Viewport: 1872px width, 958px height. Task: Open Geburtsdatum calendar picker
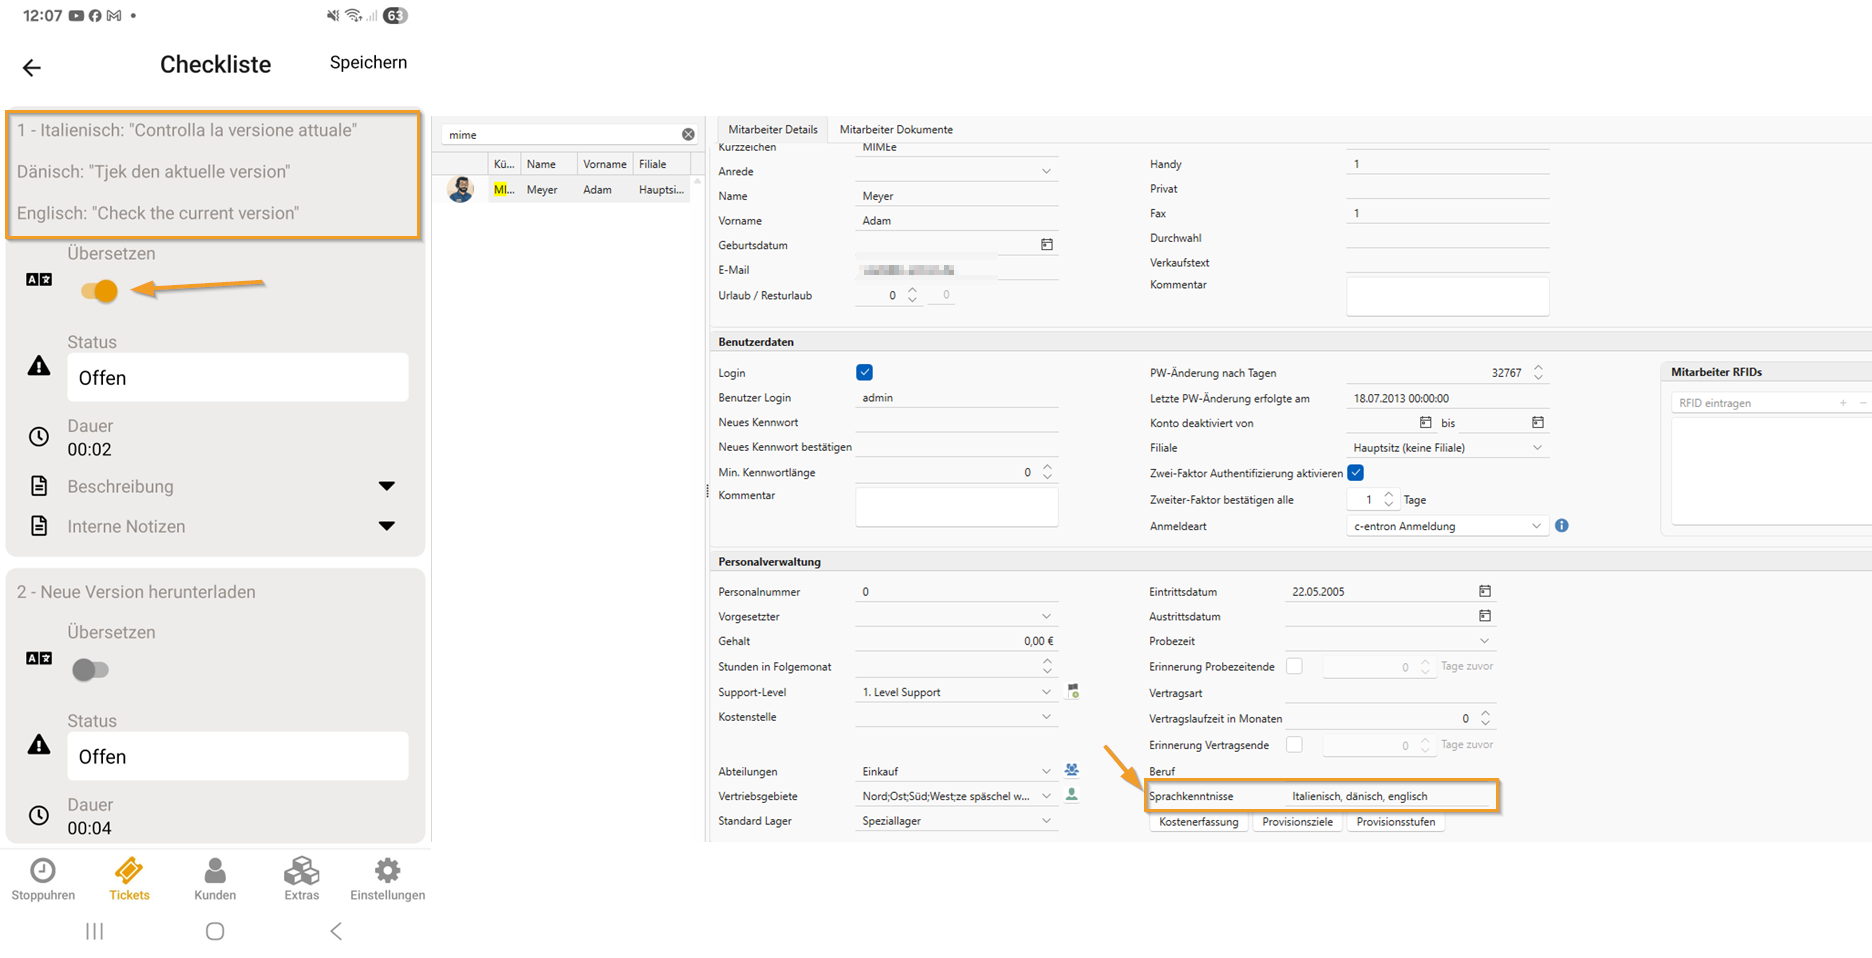pyautogui.click(x=1047, y=244)
